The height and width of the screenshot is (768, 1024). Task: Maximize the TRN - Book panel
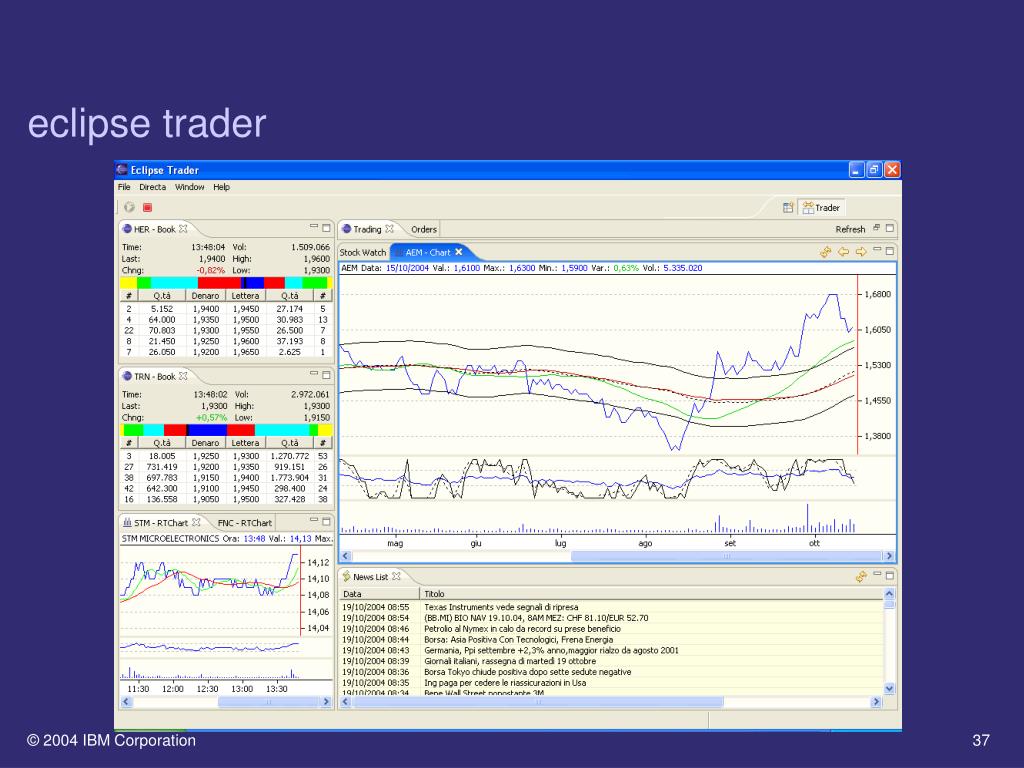pos(327,375)
